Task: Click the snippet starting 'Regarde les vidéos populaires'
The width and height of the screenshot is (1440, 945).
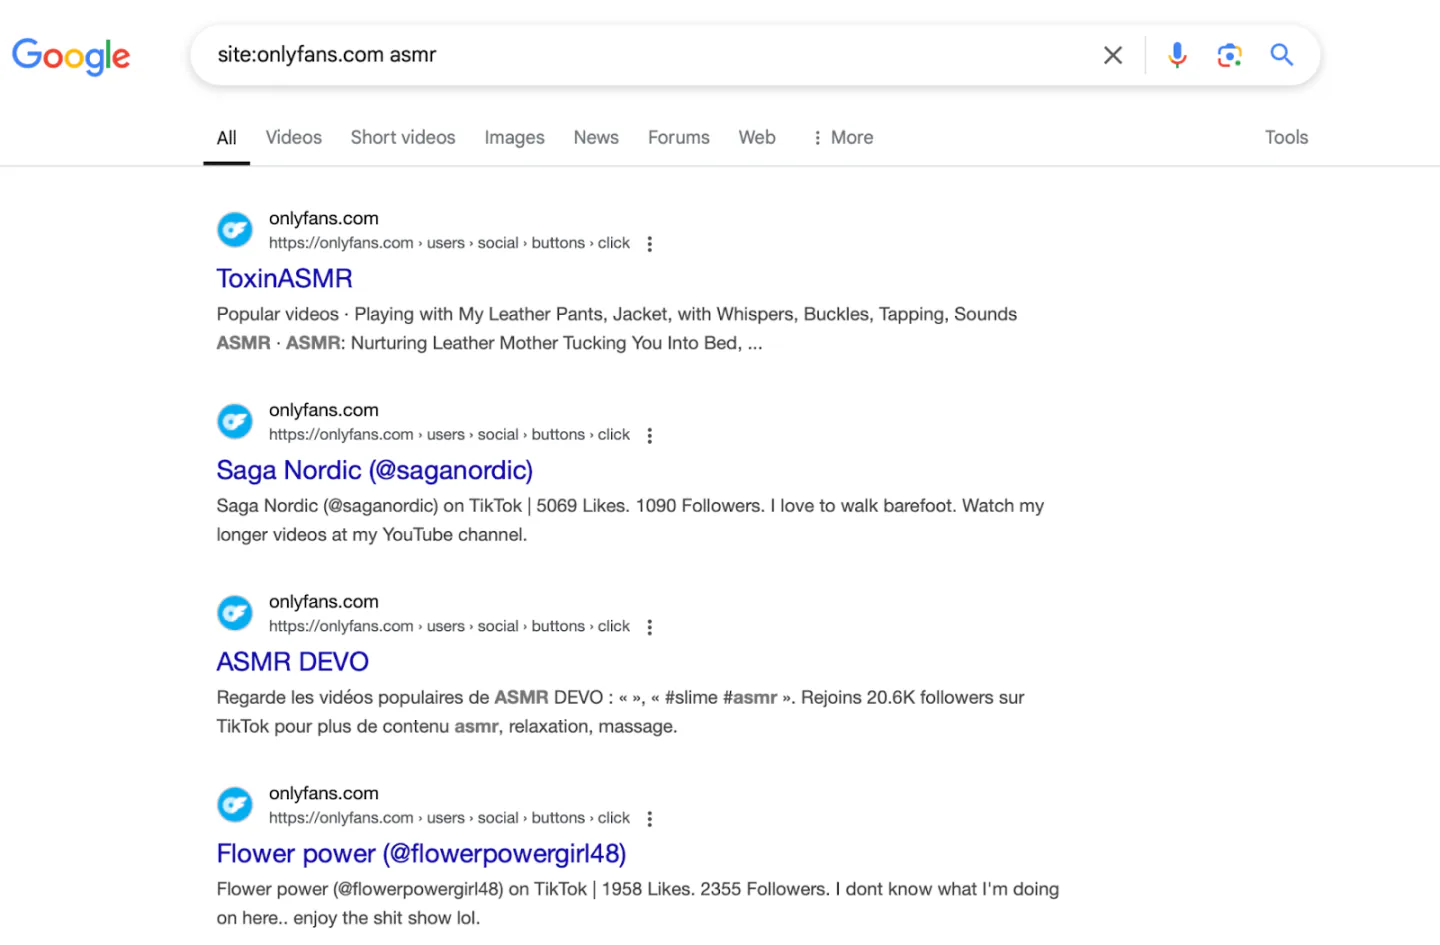Action: 620,712
